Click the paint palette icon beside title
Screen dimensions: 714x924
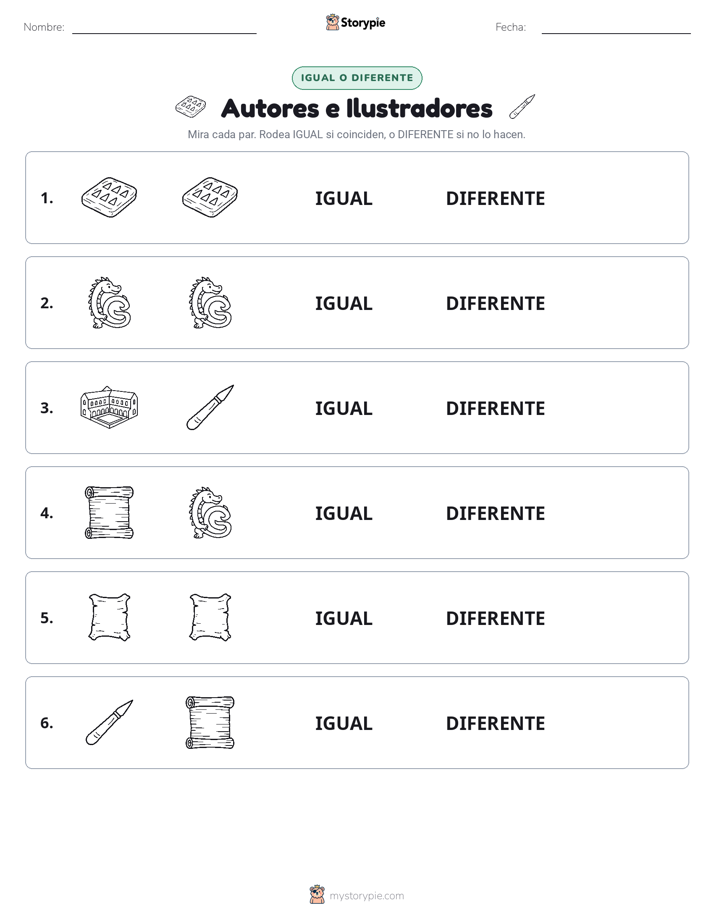click(x=191, y=107)
